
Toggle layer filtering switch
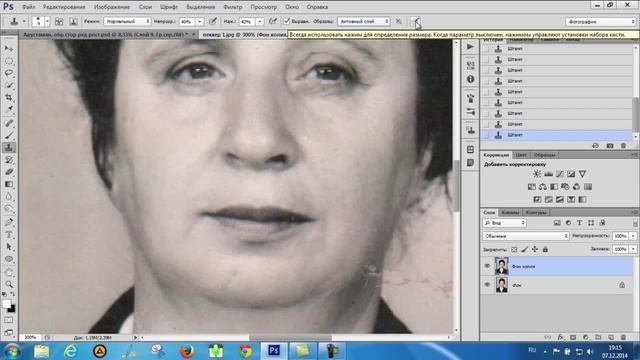point(635,223)
